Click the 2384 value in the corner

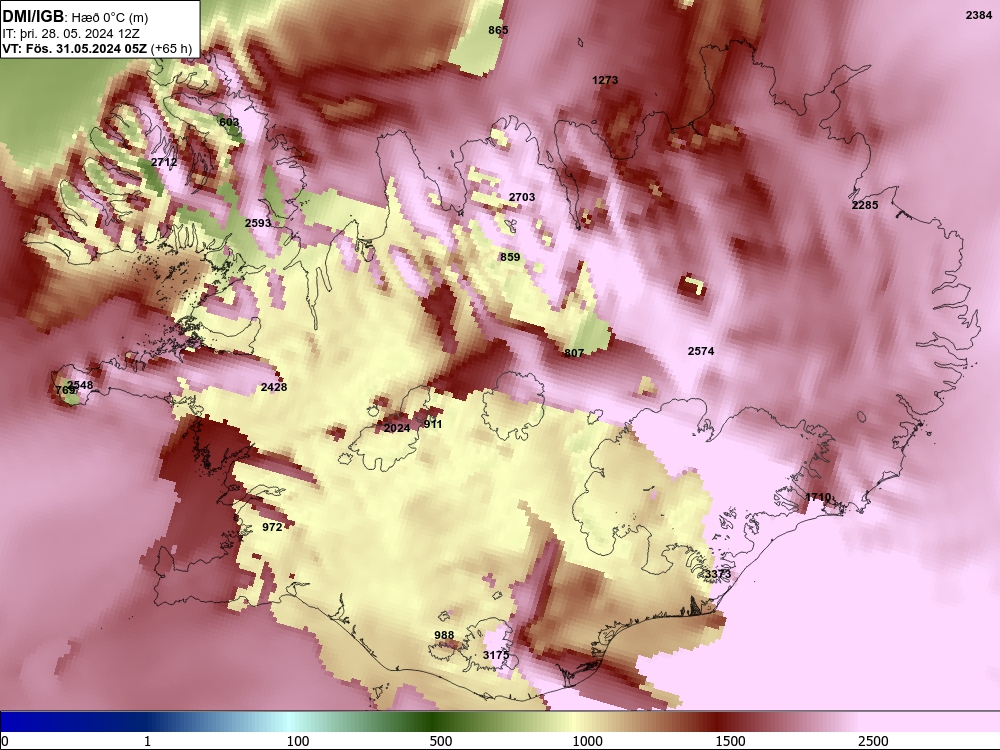point(978,15)
